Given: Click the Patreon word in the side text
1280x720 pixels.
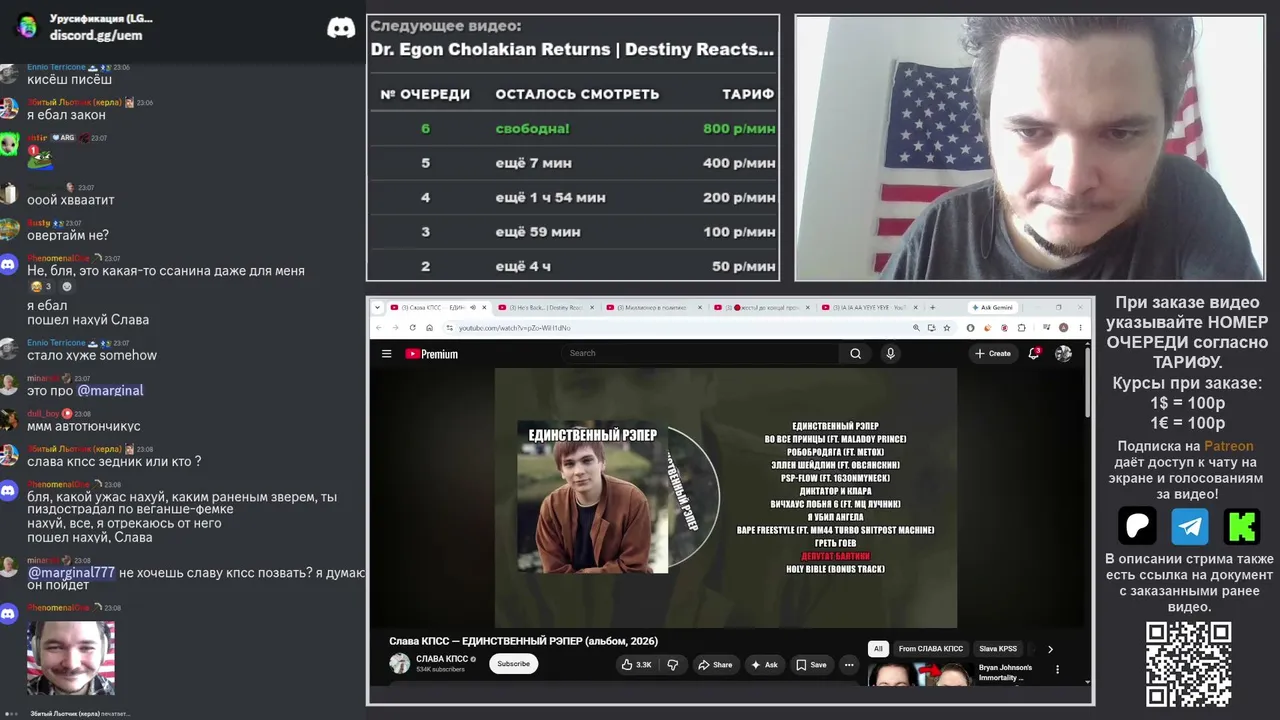Looking at the screenshot, I should point(1228,446).
